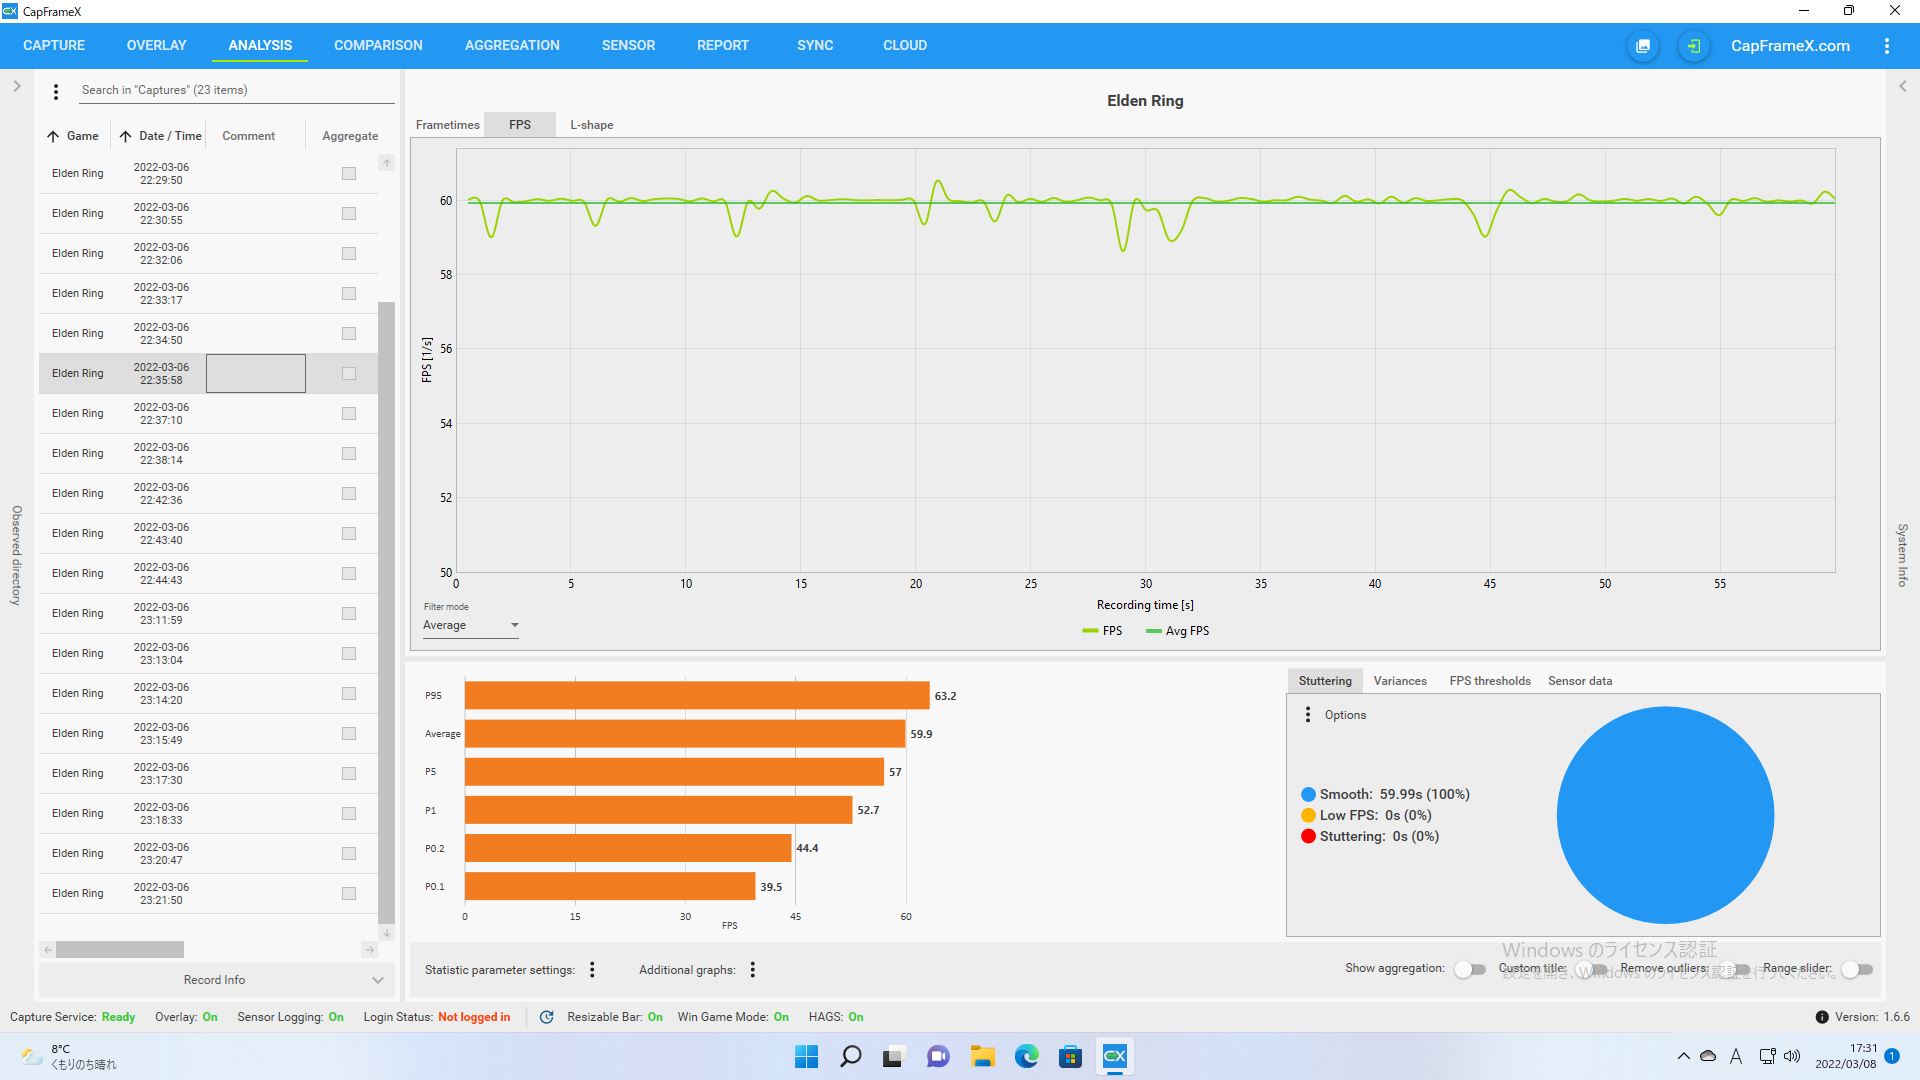Check Aggregate box for 22:29:50 capture
The width and height of the screenshot is (1920, 1080).
(349, 174)
